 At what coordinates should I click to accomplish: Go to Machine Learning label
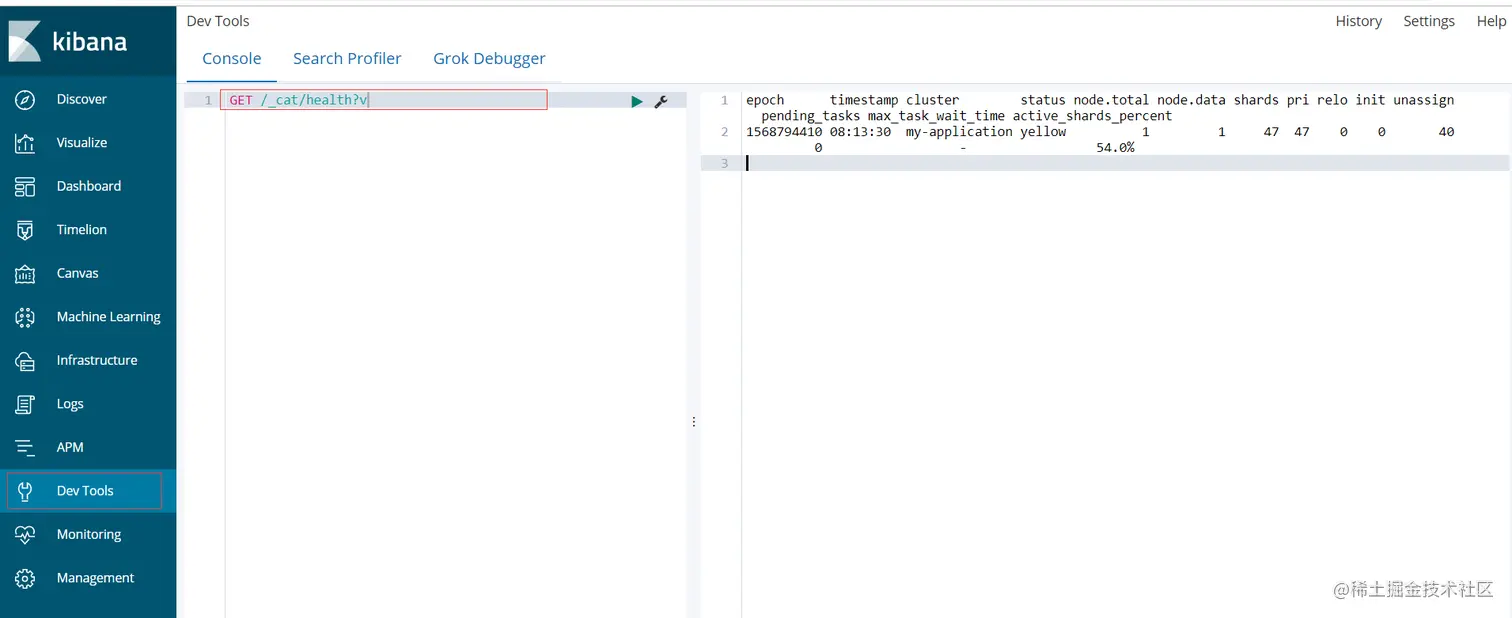(x=109, y=317)
